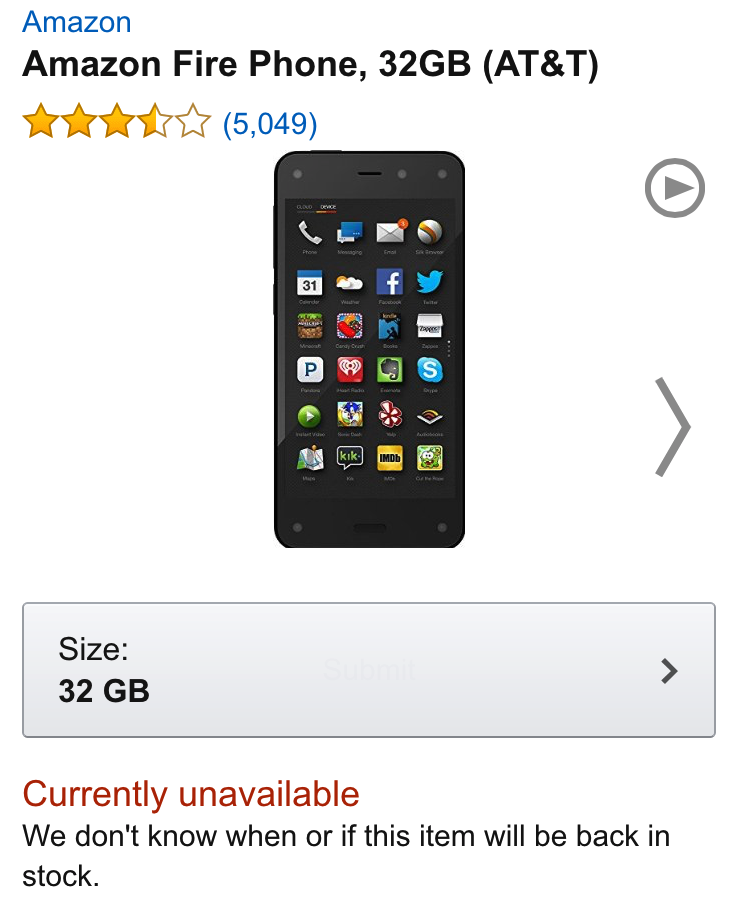Screen dimensions: 734x899
Task: Click the Kik messenger icon
Action: click(x=349, y=458)
